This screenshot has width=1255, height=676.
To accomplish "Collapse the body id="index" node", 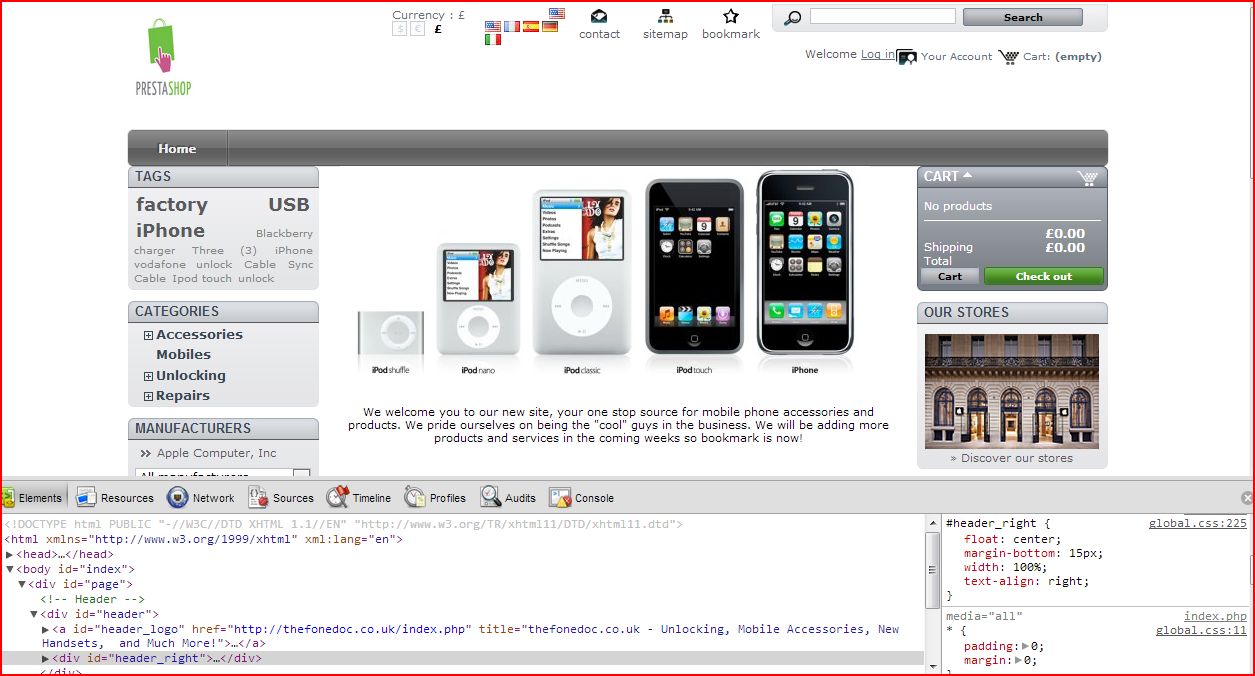I will click(10, 569).
